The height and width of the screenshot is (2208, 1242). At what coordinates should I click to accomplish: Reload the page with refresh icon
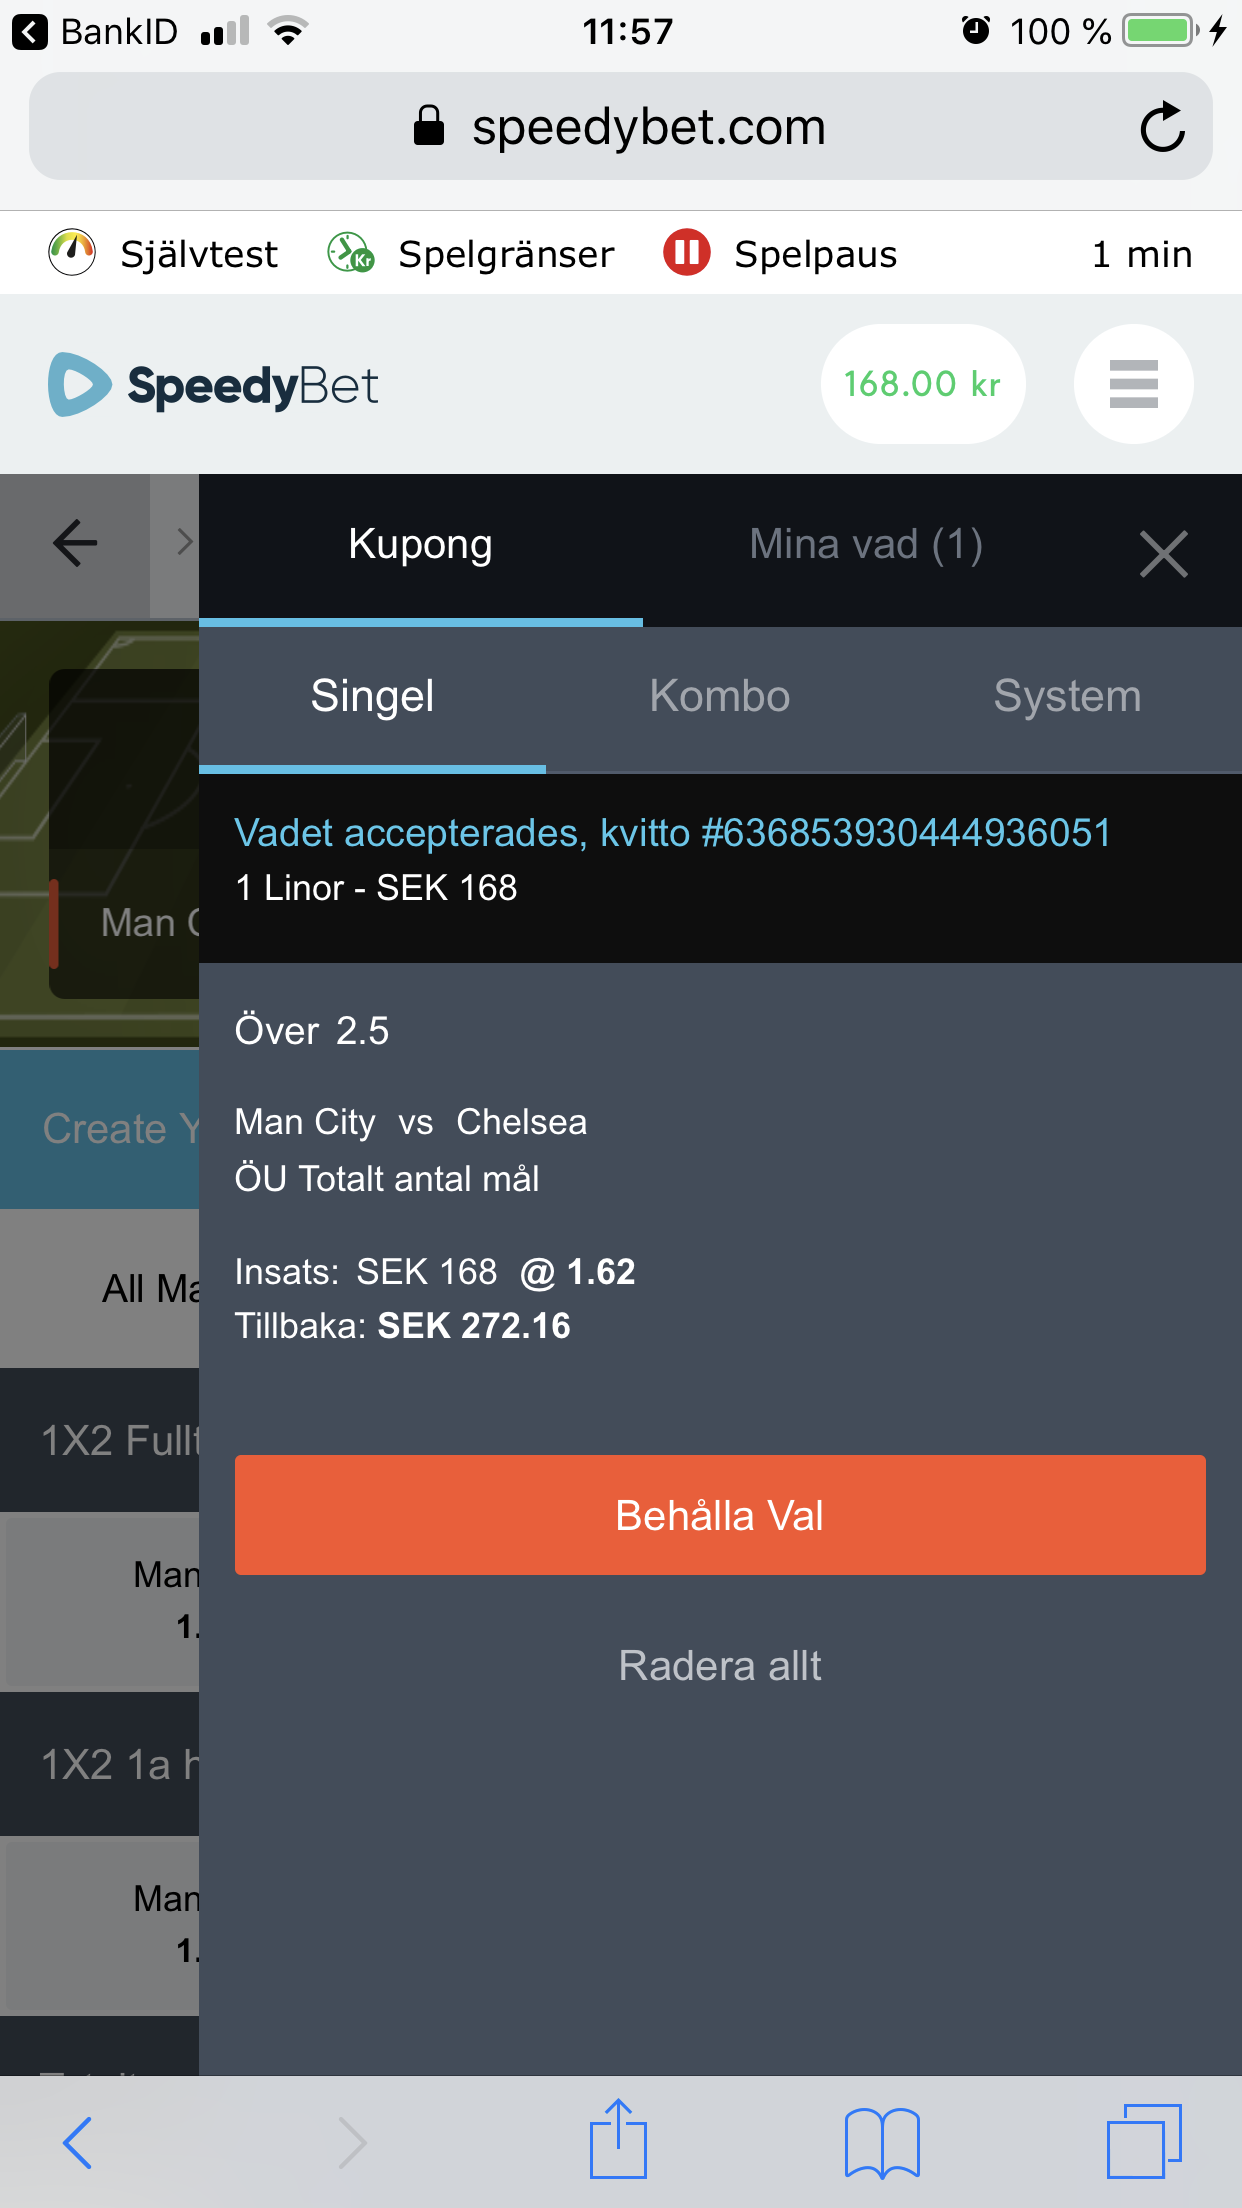1162,127
